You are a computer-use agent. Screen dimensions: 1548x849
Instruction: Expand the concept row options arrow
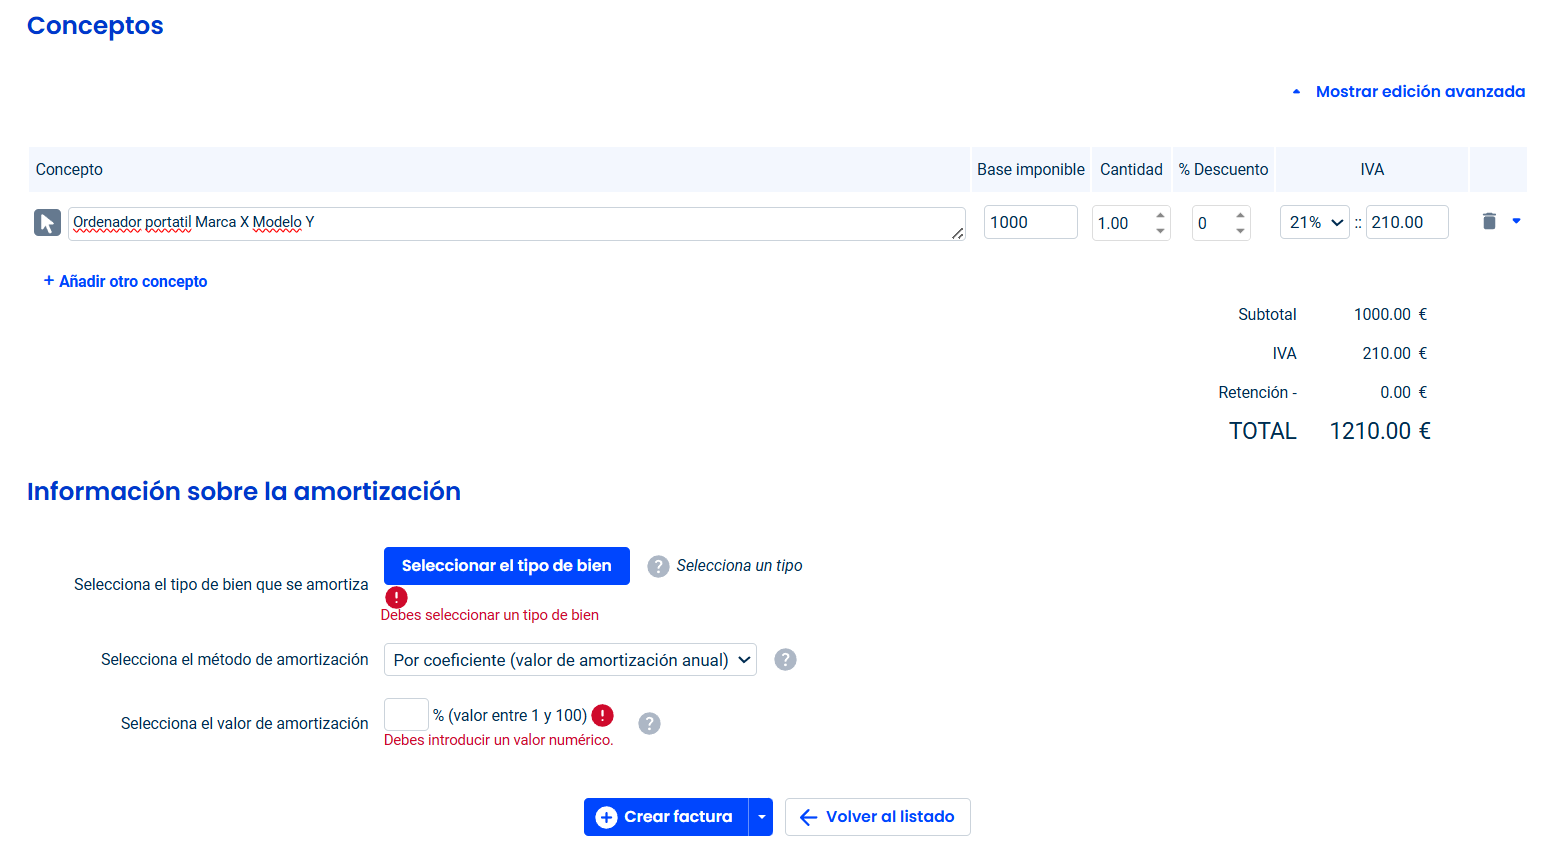coord(1516,221)
